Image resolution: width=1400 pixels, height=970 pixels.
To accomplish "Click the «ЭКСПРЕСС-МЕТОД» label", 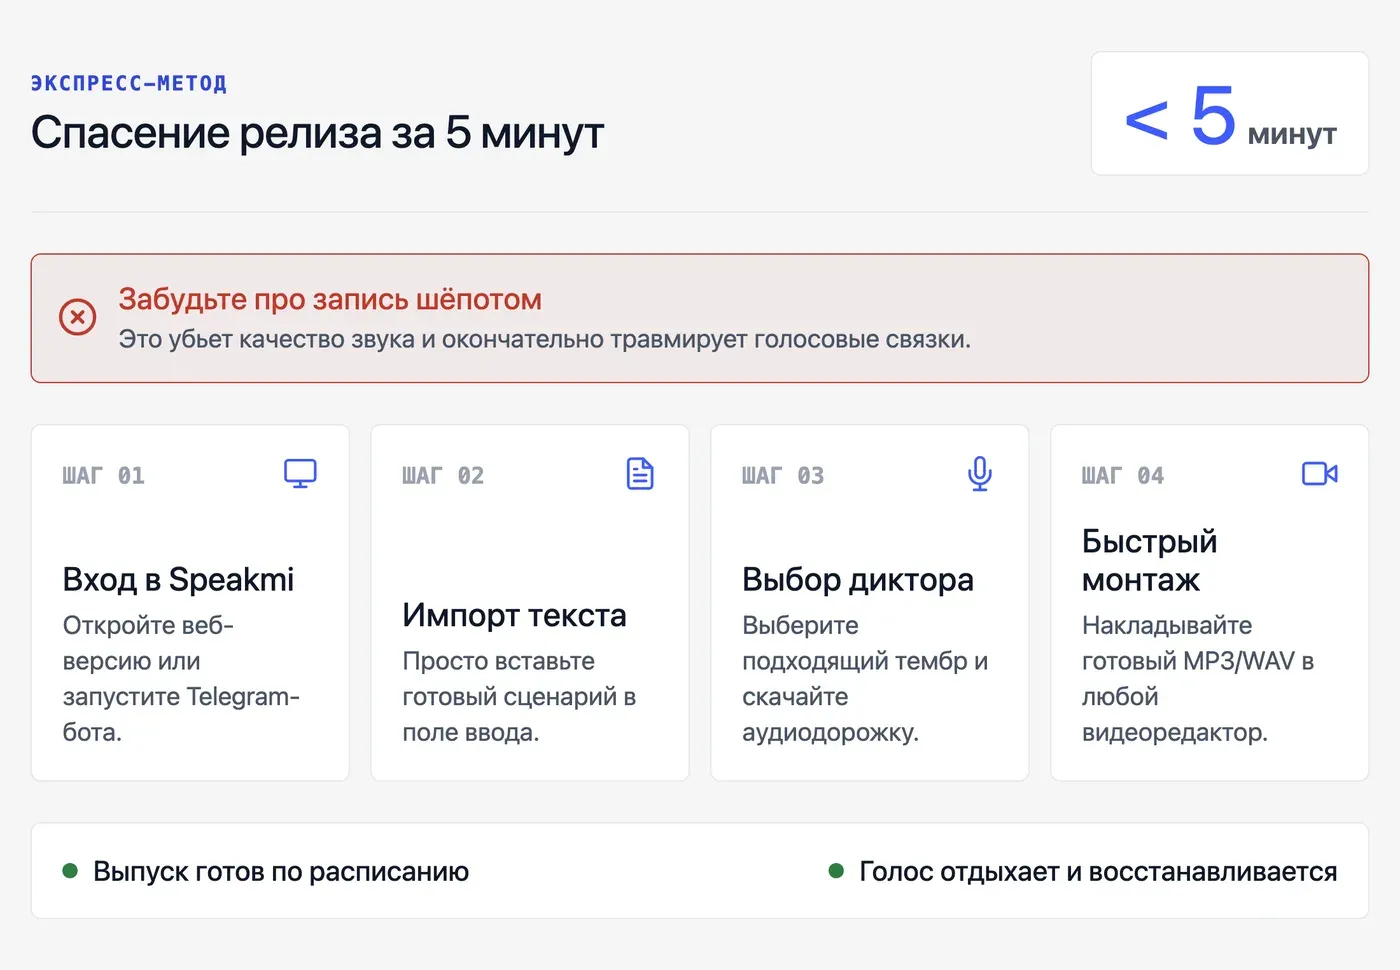I will [129, 83].
